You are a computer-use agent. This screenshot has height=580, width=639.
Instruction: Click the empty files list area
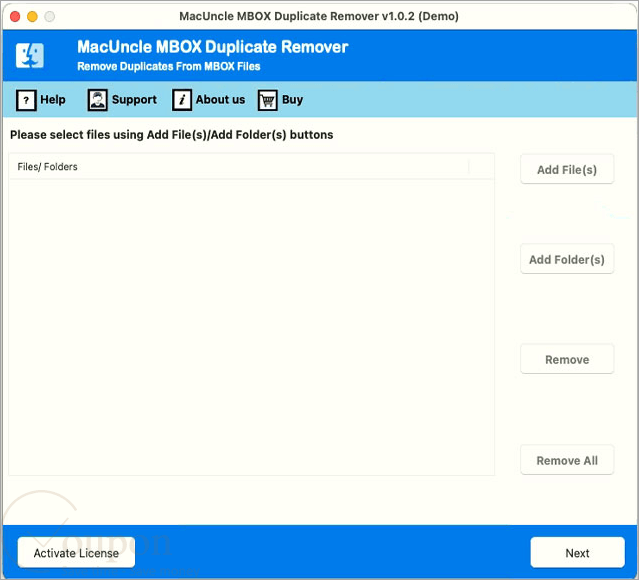tap(251, 327)
